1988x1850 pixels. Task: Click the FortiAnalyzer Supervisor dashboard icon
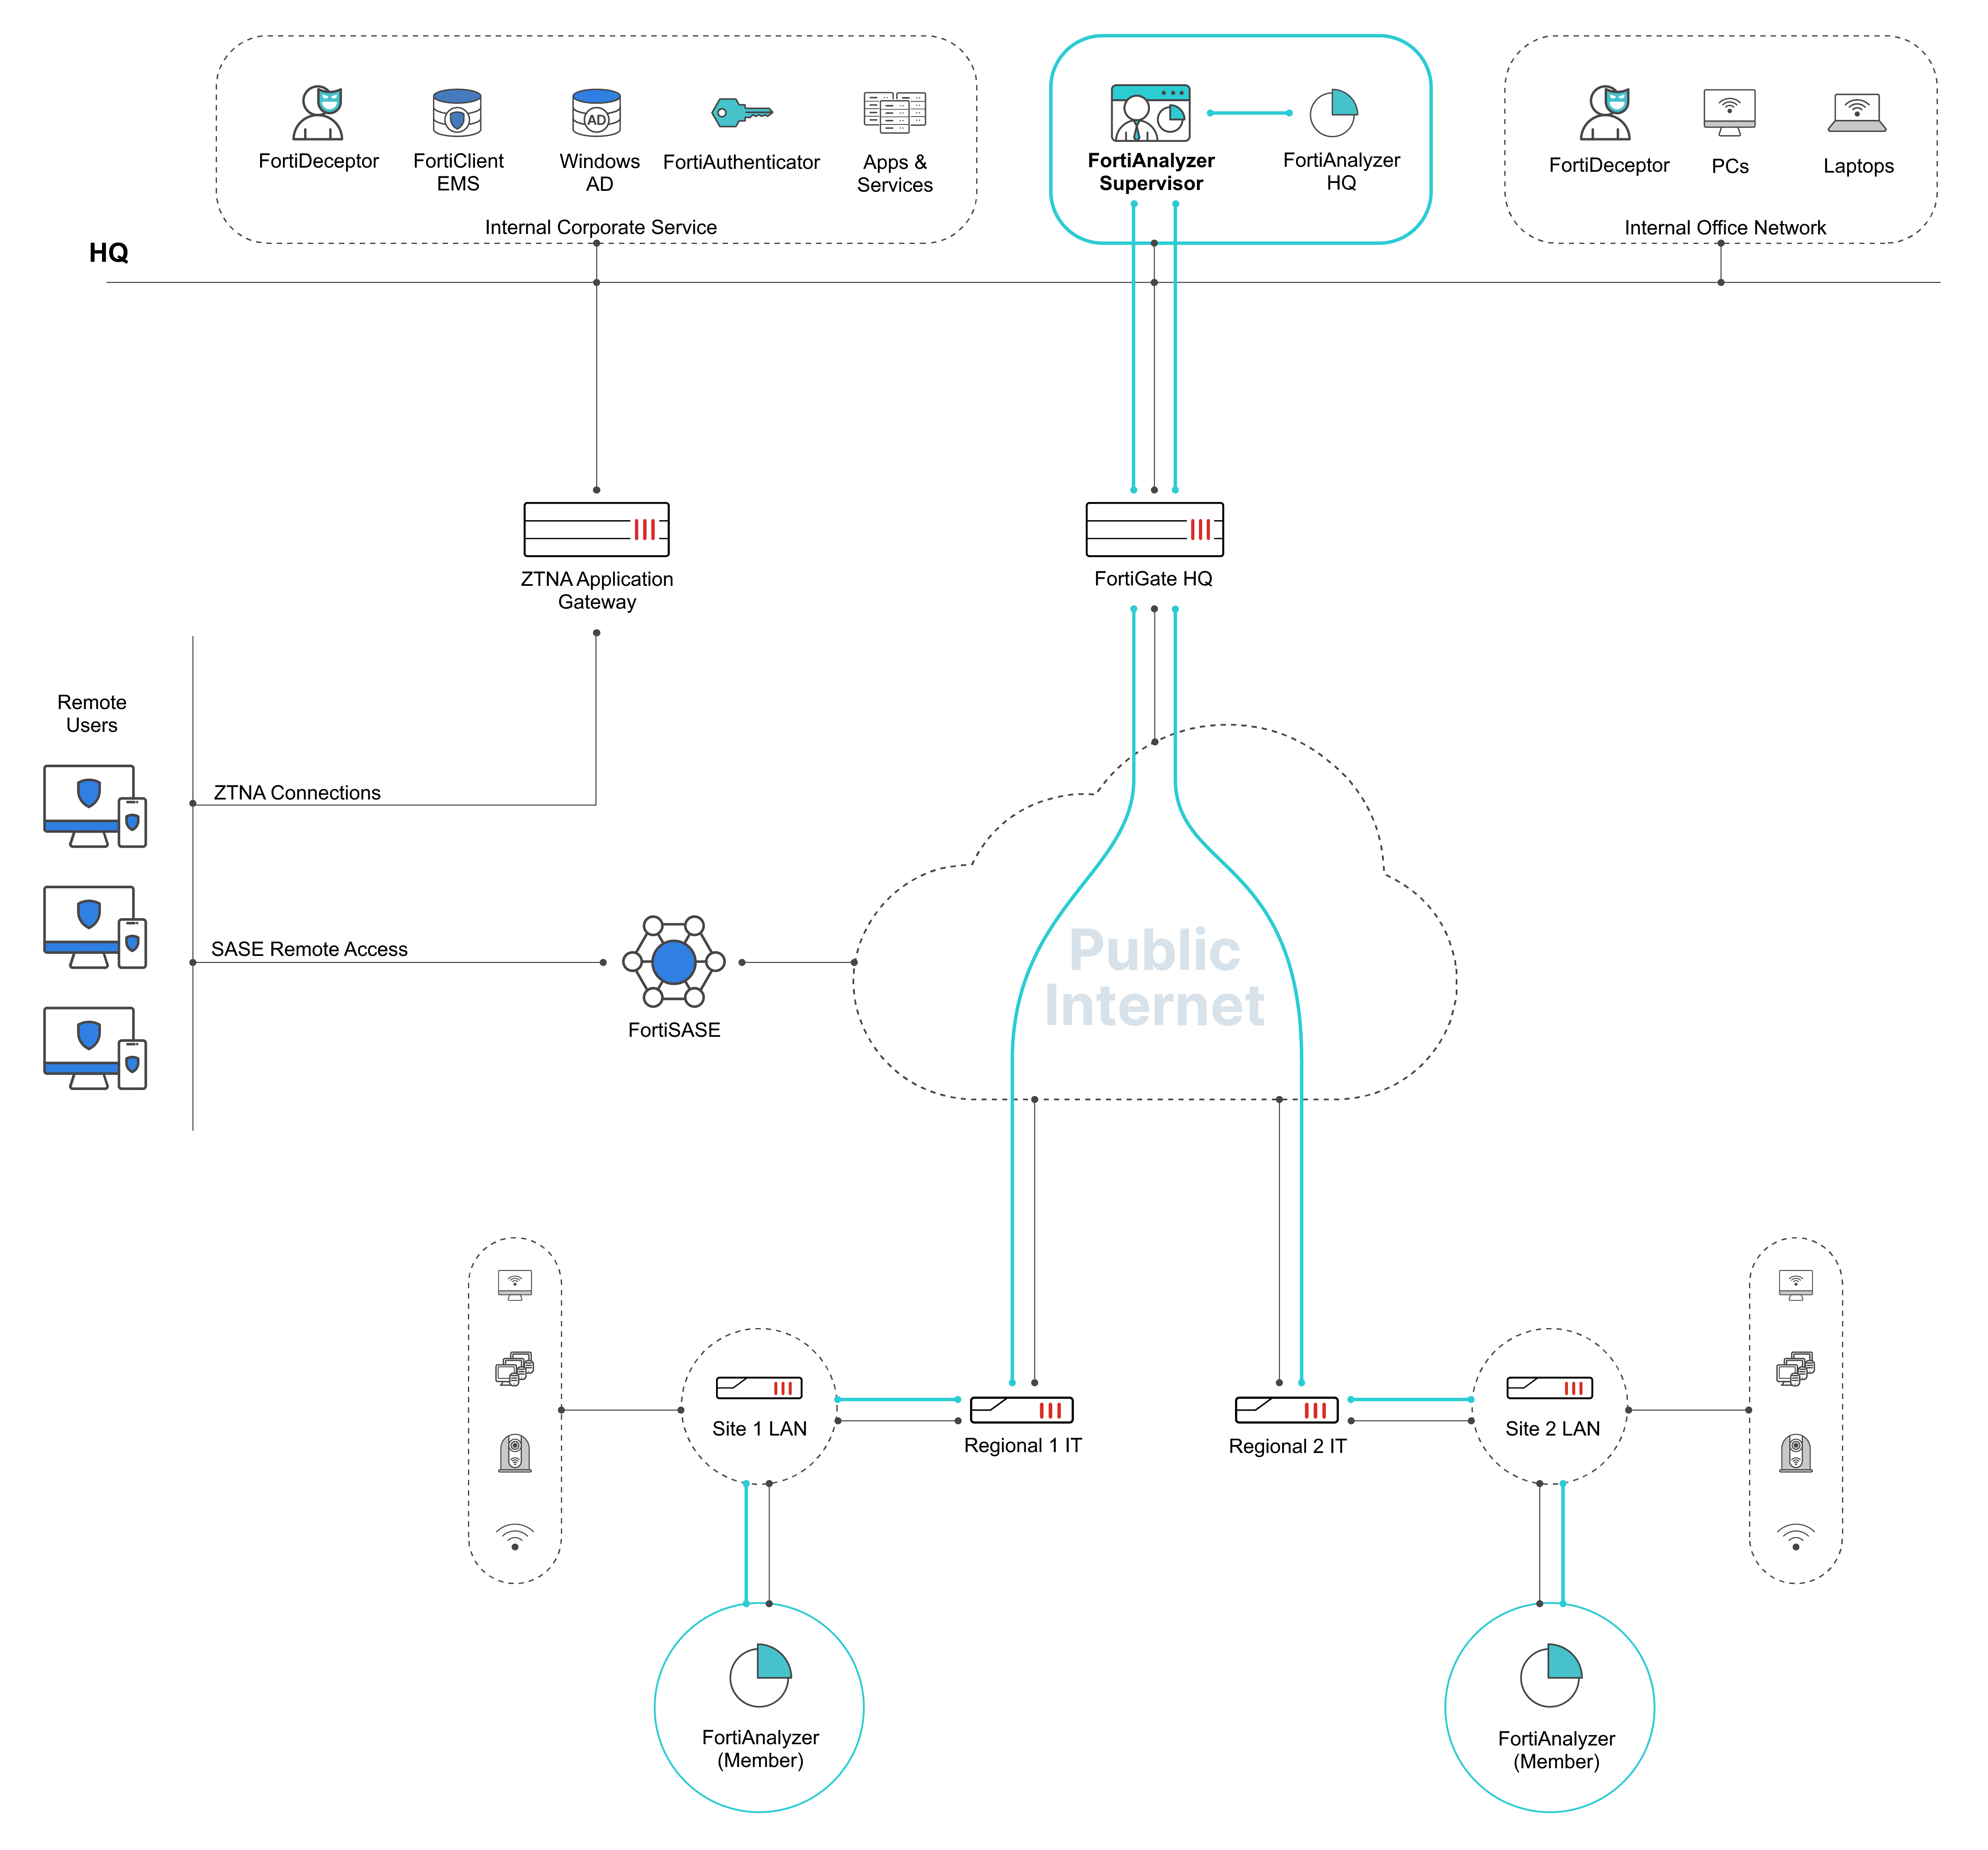point(1150,112)
